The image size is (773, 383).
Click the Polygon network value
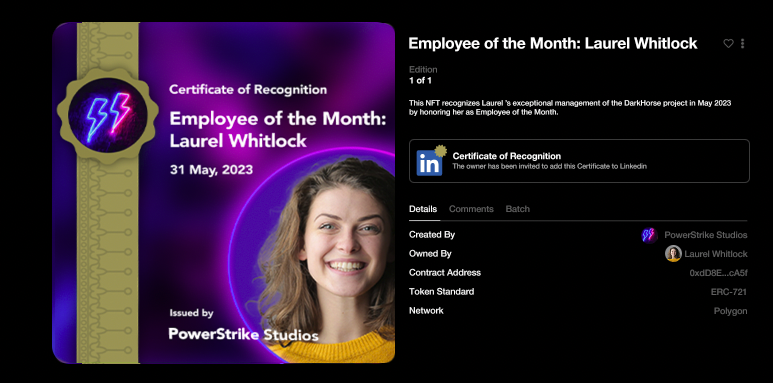tap(731, 311)
